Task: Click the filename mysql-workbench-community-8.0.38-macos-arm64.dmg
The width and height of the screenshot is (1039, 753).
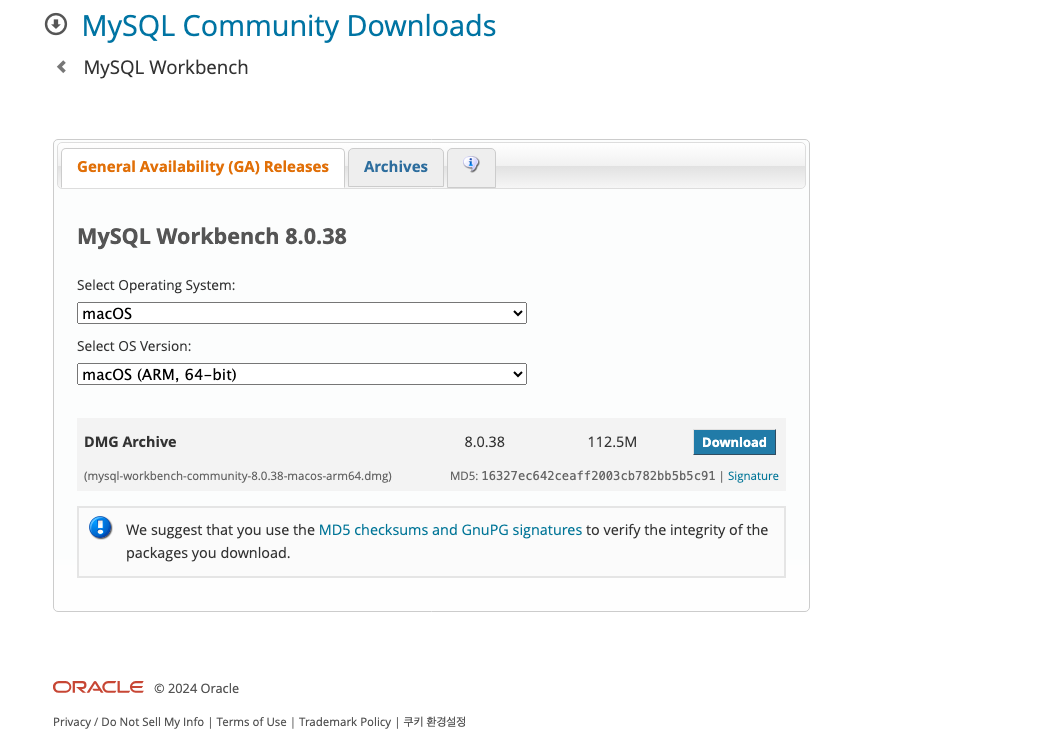Action: 238,476
